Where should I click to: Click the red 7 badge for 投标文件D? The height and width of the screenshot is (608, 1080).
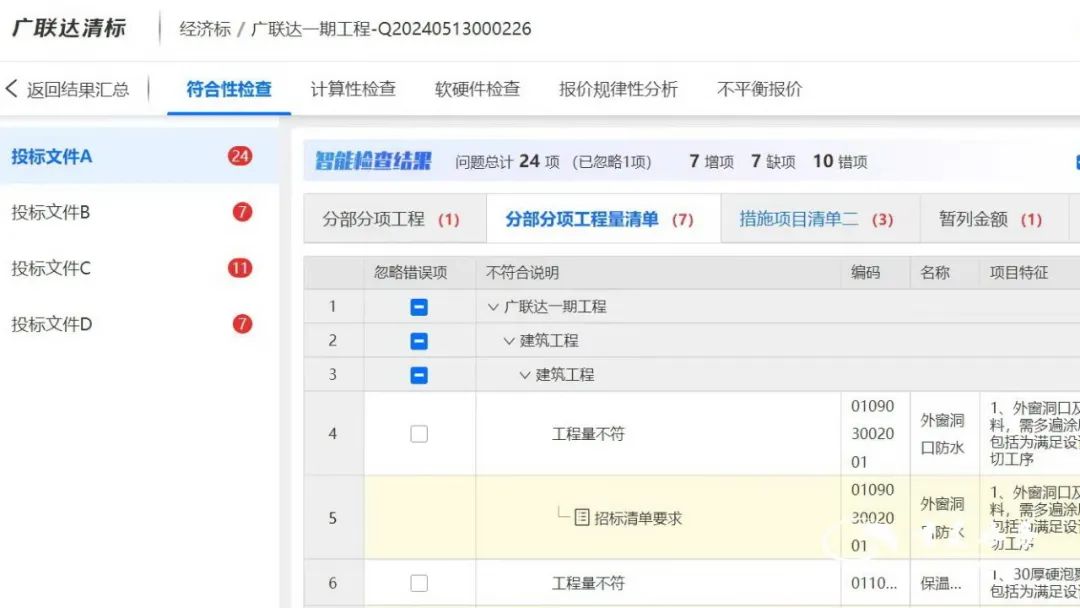pos(242,324)
